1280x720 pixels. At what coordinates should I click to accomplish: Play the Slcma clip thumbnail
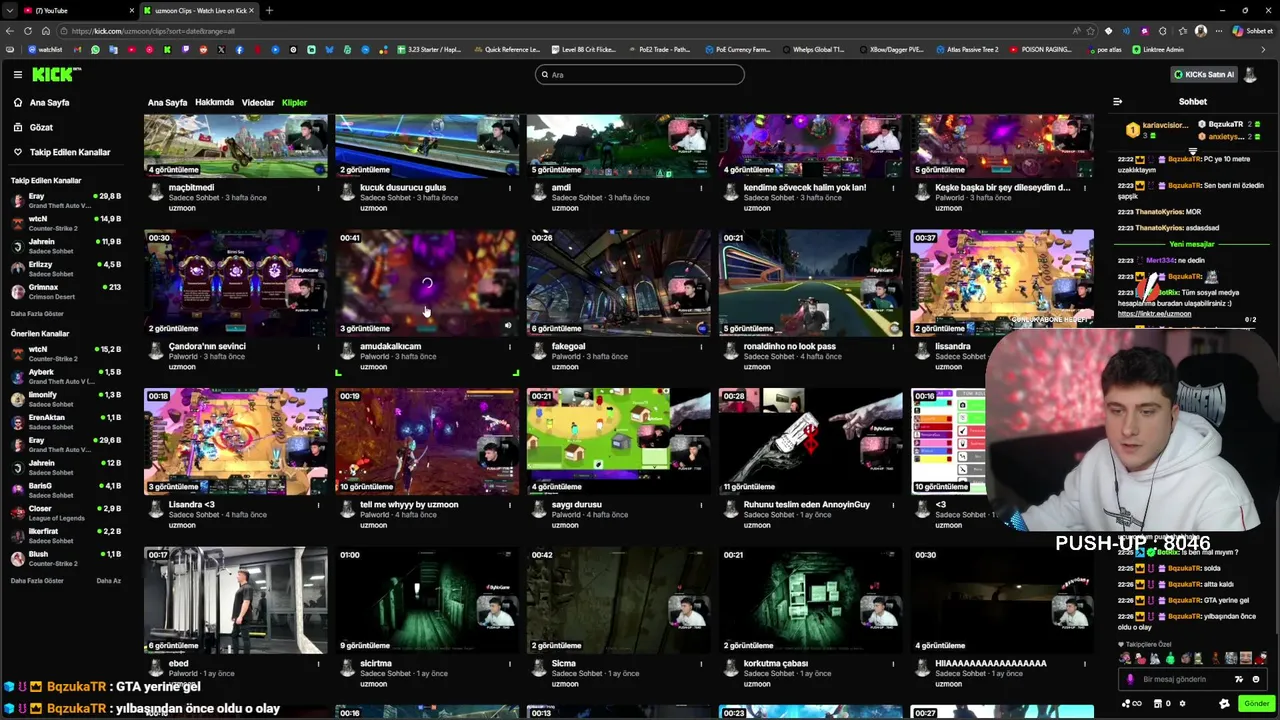coord(619,600)
